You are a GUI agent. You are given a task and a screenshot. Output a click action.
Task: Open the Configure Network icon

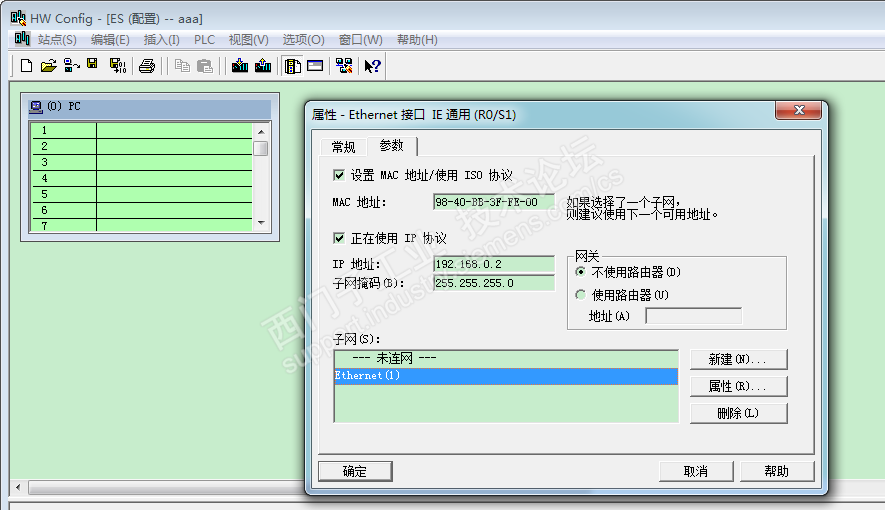(344, 66)
